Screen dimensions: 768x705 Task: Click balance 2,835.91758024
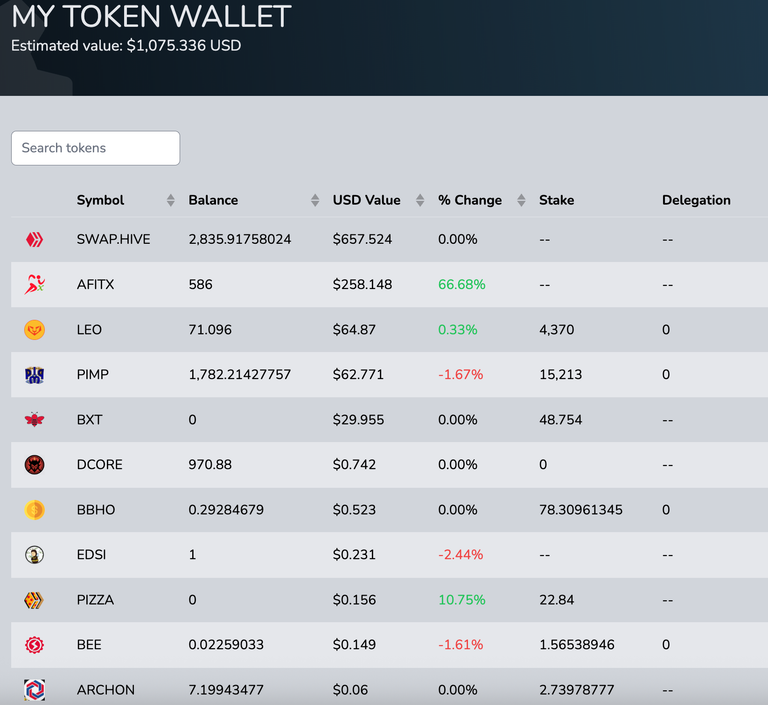point(240,240)
